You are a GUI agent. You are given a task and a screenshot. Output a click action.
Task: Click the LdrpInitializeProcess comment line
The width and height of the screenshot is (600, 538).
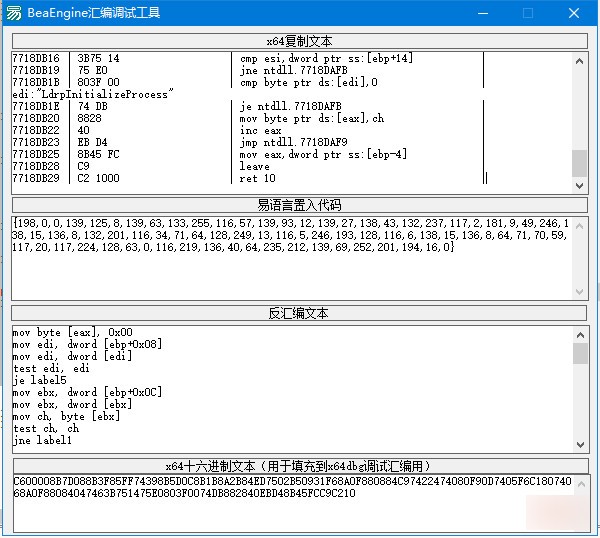click(93, 94)
